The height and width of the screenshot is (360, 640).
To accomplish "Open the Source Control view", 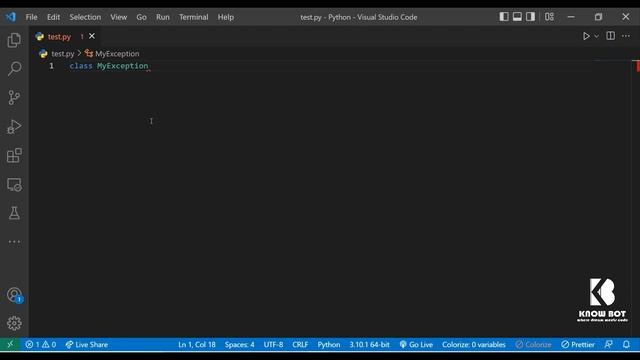I will (14, 98).
